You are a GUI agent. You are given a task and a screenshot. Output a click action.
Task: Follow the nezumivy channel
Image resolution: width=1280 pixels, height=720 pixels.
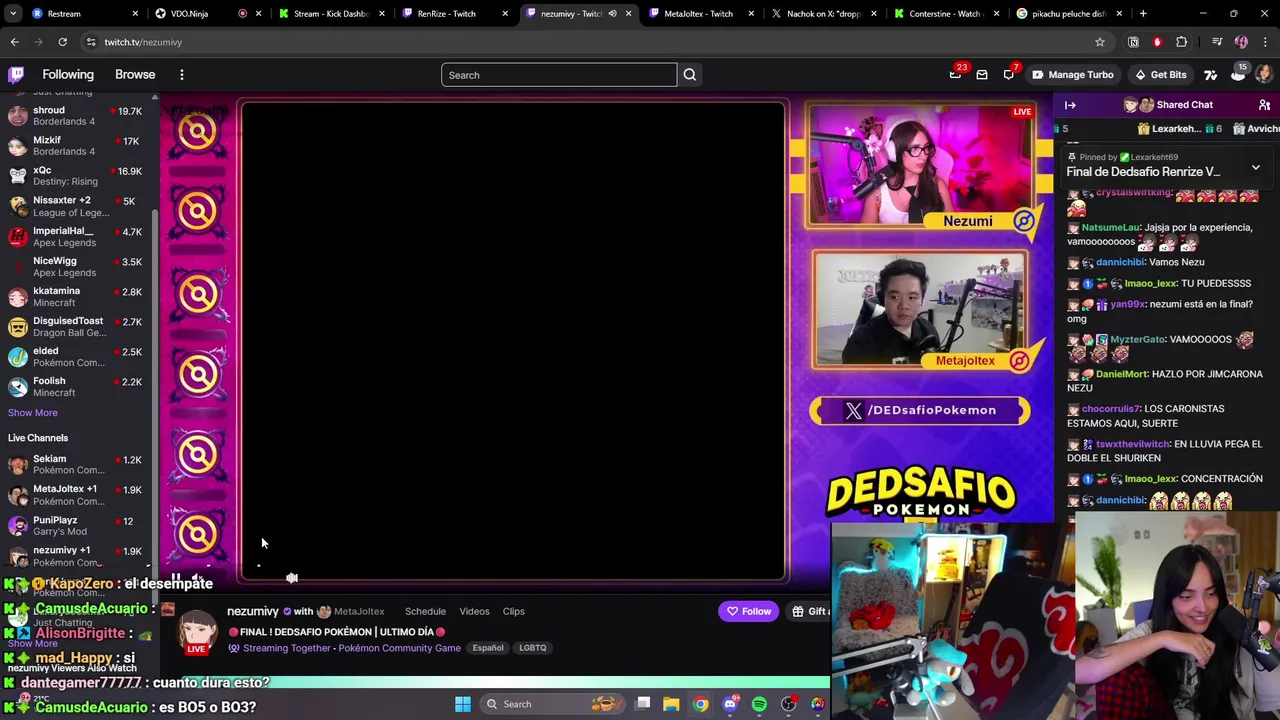coord(749,612)
